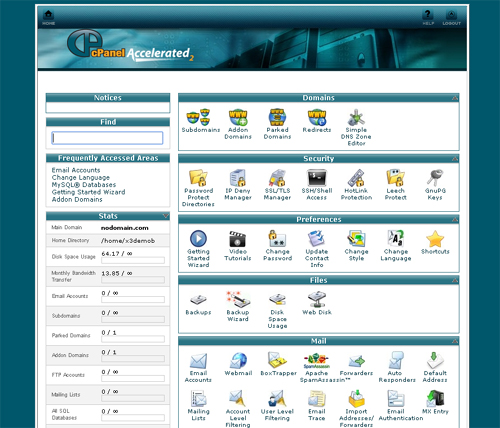Open Update Contact Info
The height and width of the screenshot is (428, 500).
[x=317, y=239]
